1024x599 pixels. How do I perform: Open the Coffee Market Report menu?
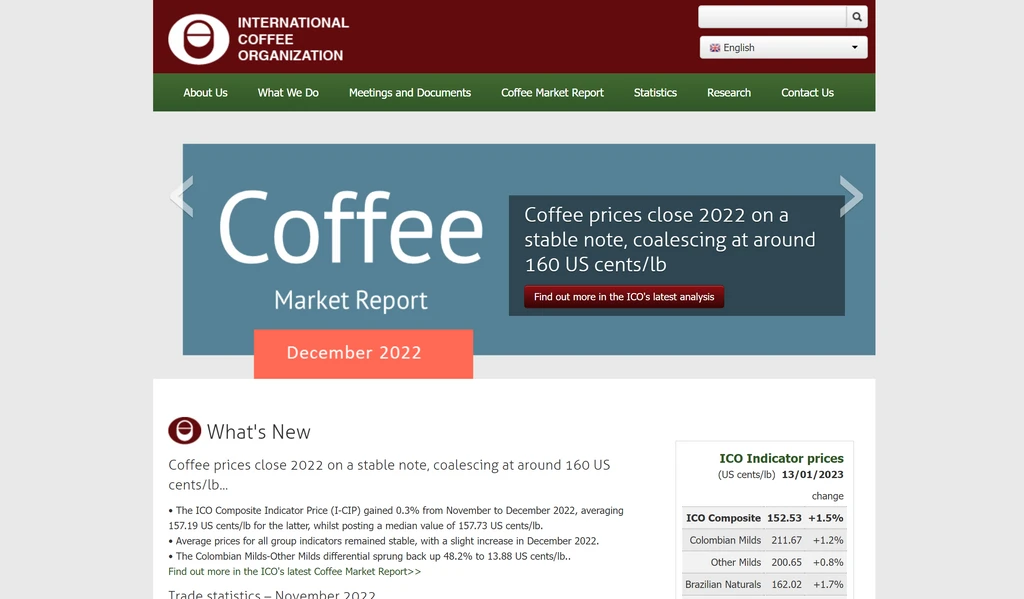552,93
